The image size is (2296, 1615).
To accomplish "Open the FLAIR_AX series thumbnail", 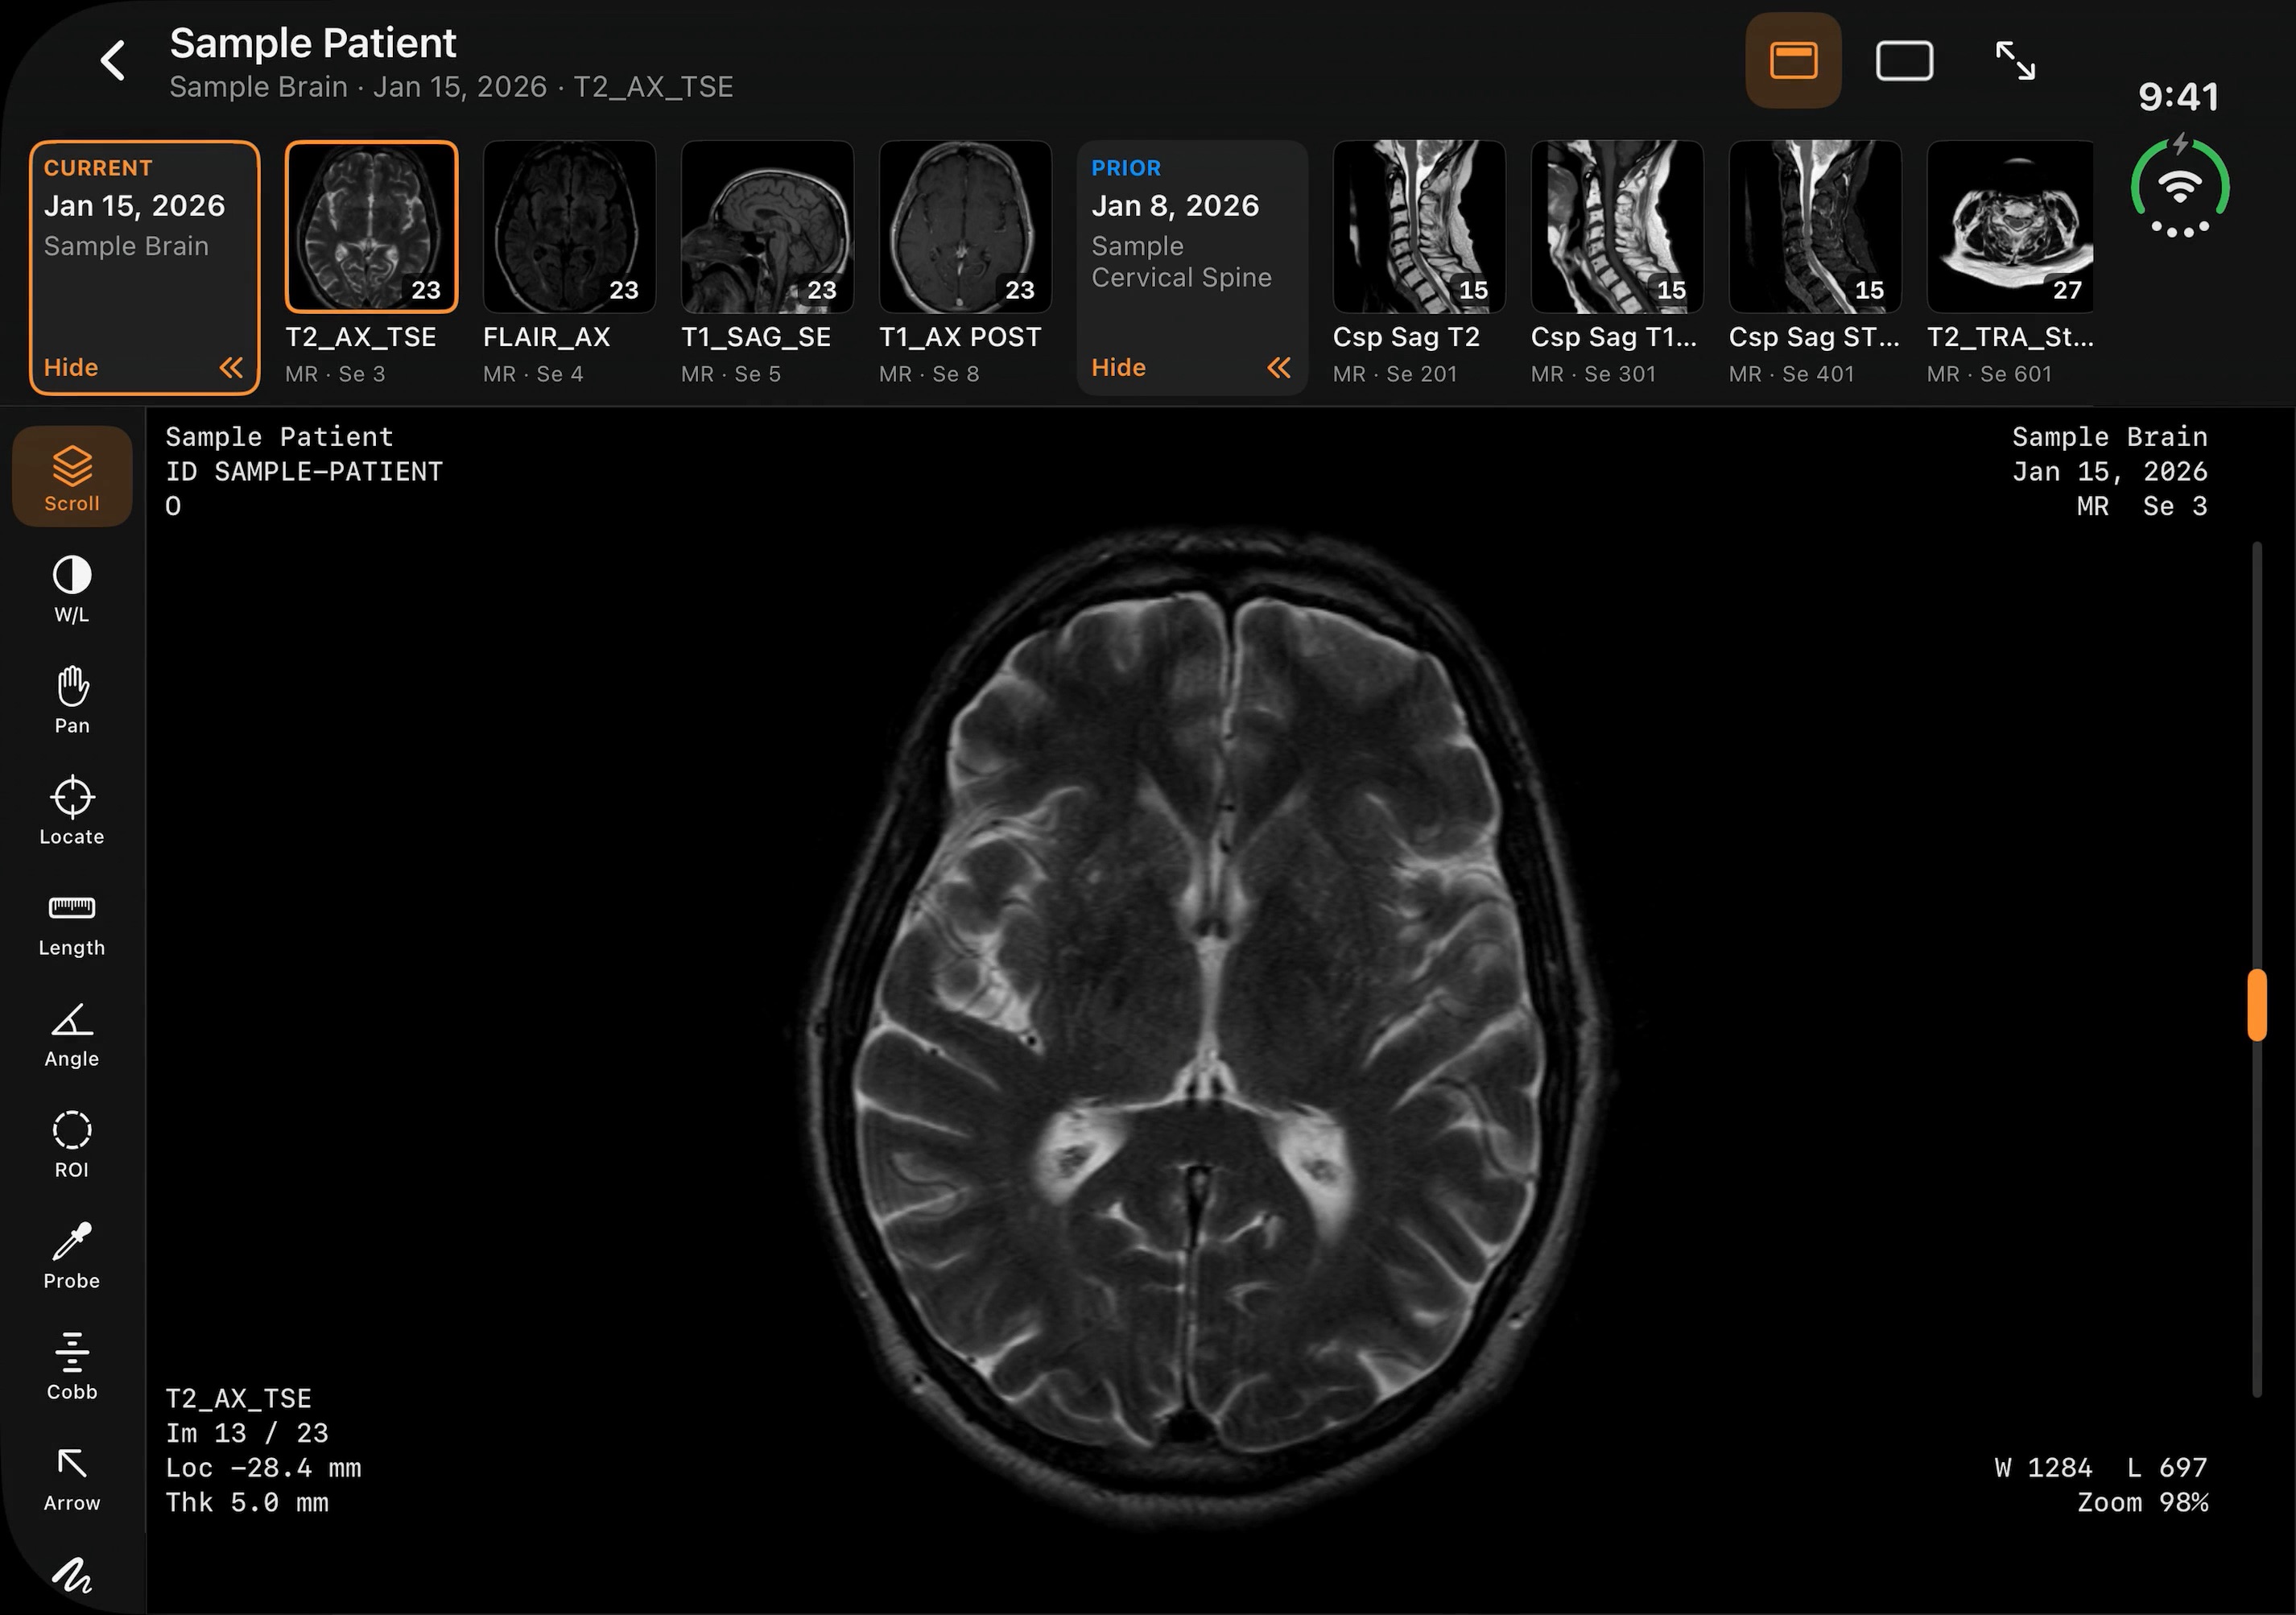I will [x=569, y=227].
